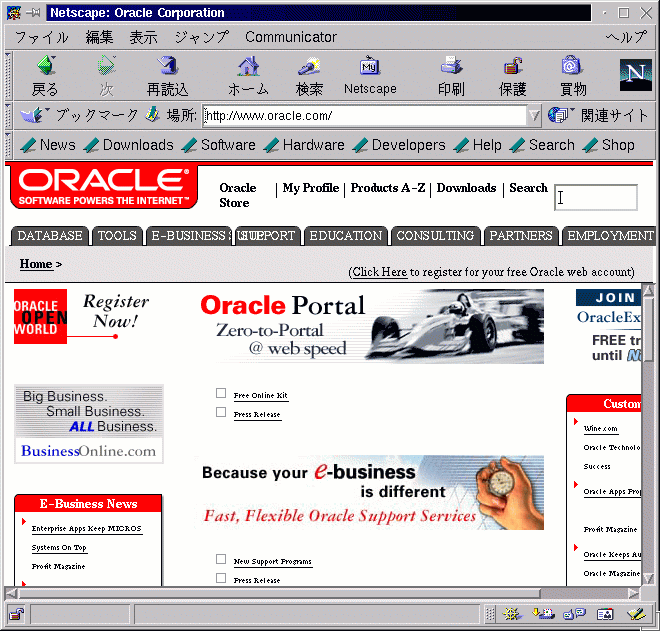Reload the page with 再読込
The width and height of the screenshot is (660, 631).
(167, 76)
